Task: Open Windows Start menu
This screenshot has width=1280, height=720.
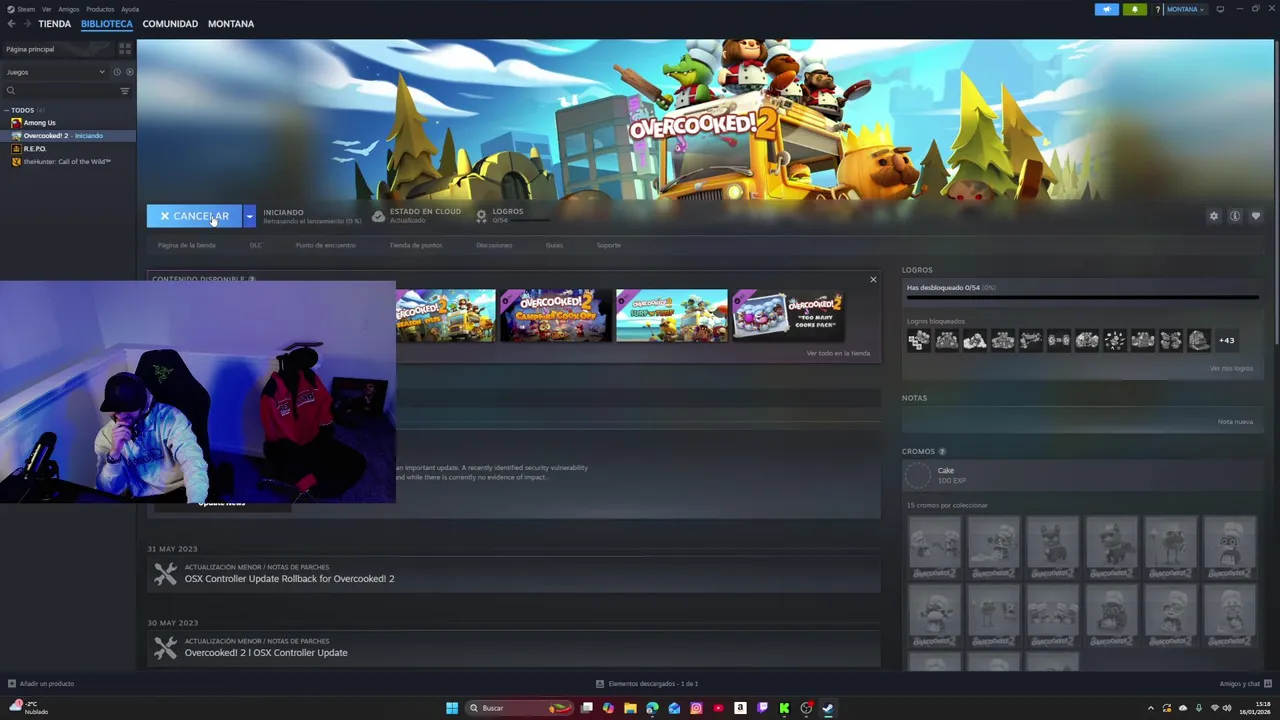Action: click(x=452, y=708)
